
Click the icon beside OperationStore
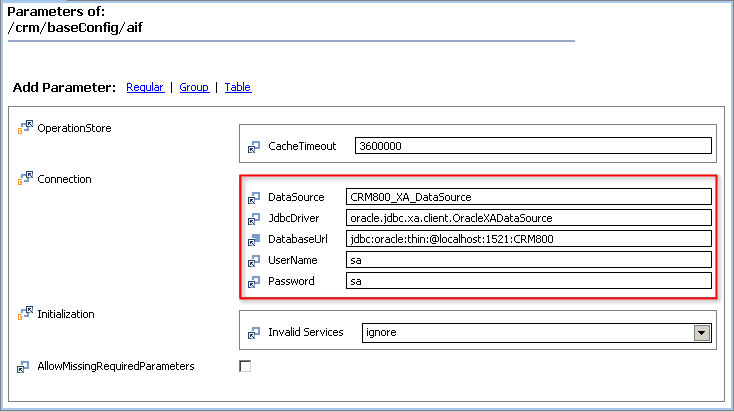pos(25,128)
